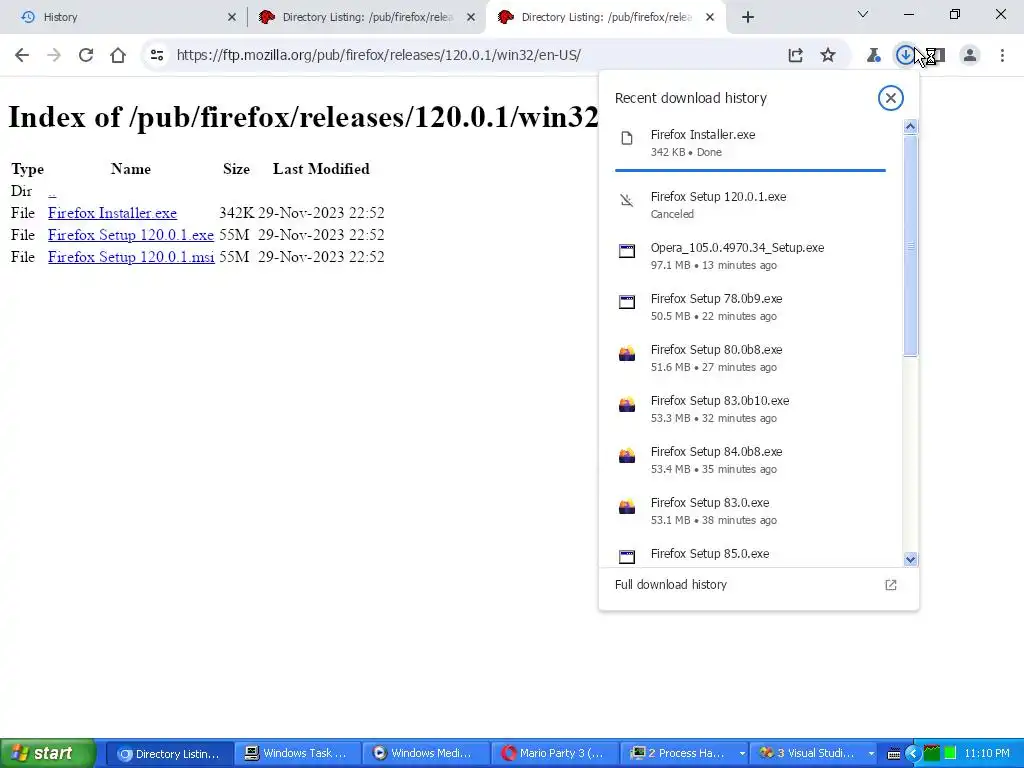Open the Windows start menu
Image resolution: width=1024 pixels, height=768 pixels.
[x=48, y=753]
